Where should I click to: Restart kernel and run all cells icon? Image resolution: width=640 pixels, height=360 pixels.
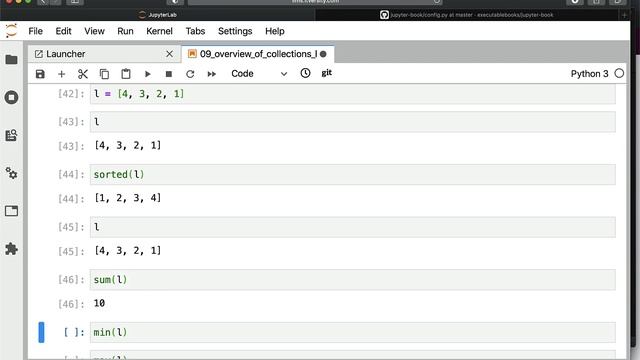click(x=211, y=74)
